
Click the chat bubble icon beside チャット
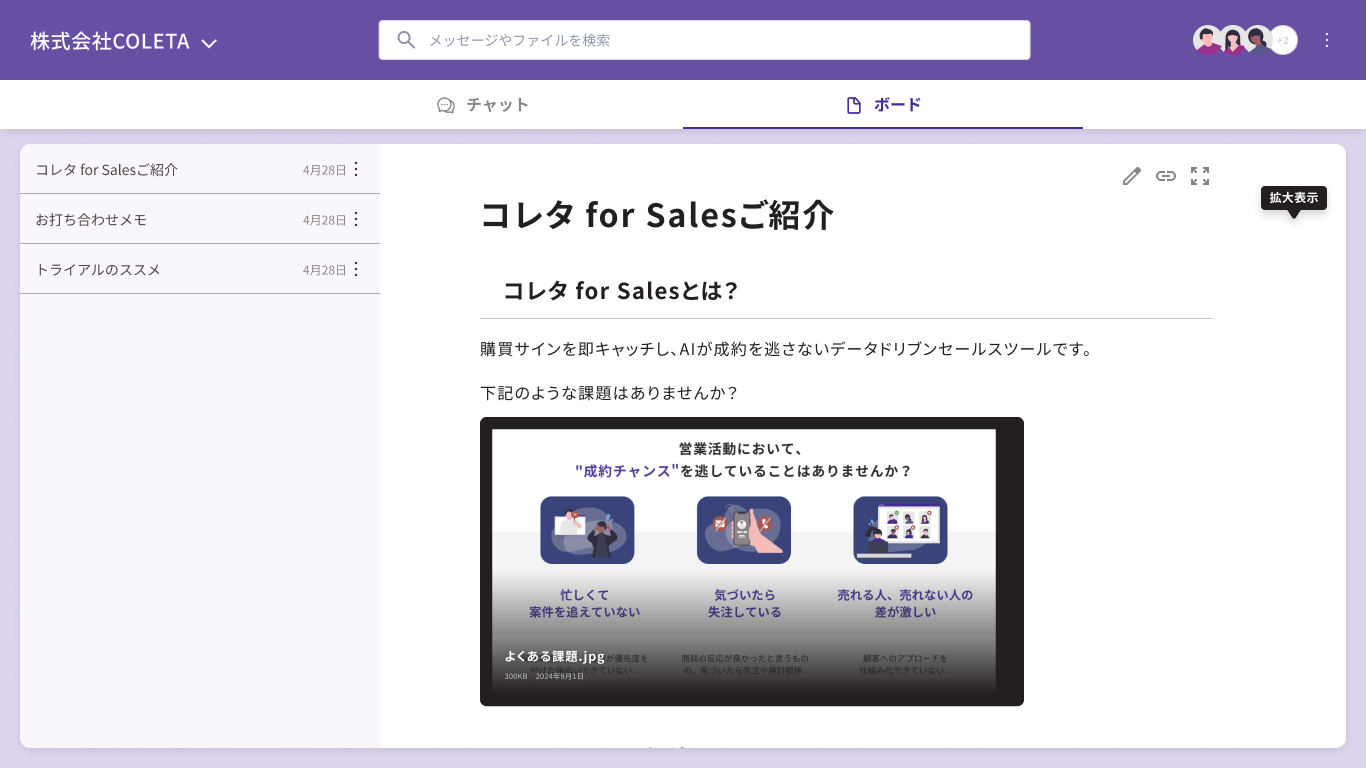tap(444, 104)
